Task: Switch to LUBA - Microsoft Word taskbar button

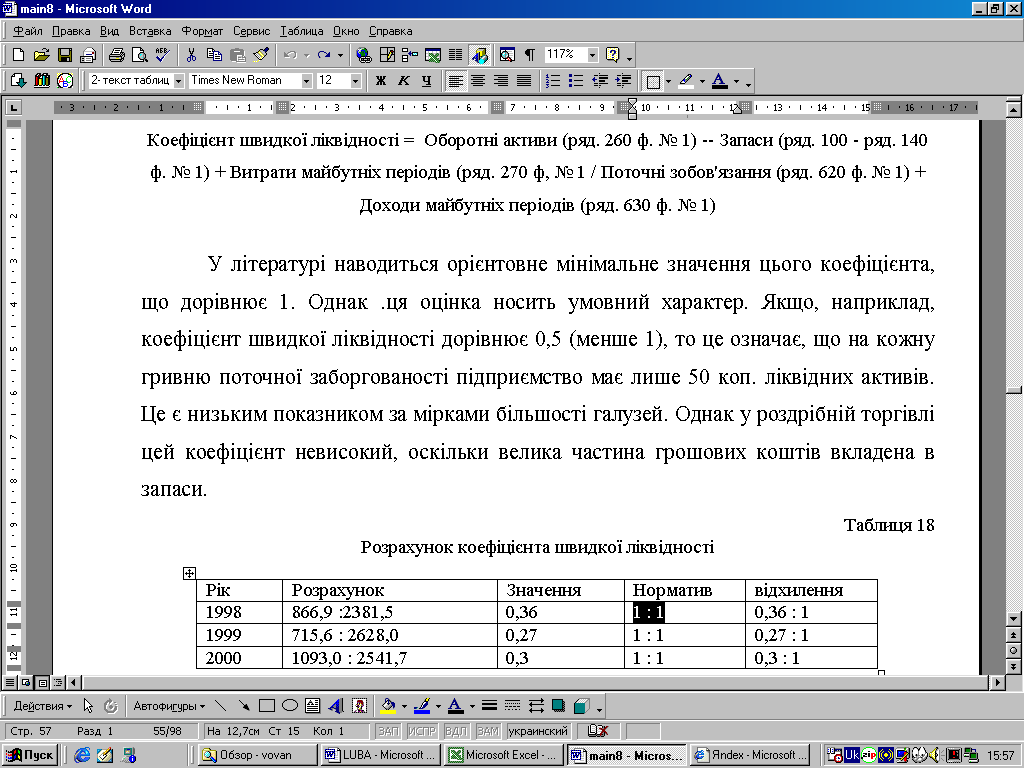Action: (383, 755)
